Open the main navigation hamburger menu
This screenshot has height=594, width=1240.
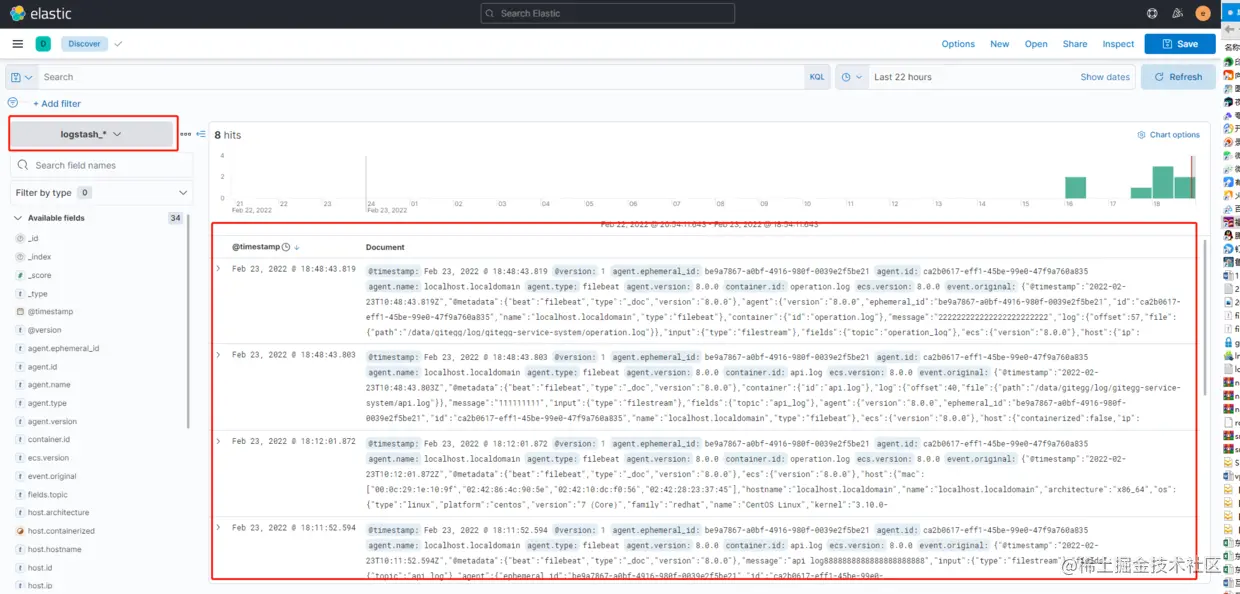point(17,44)
